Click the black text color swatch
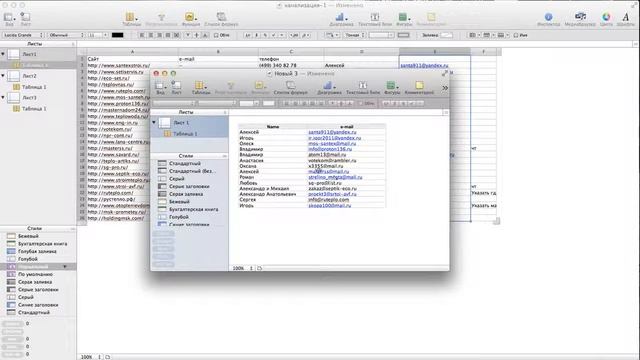 point(118,35)
